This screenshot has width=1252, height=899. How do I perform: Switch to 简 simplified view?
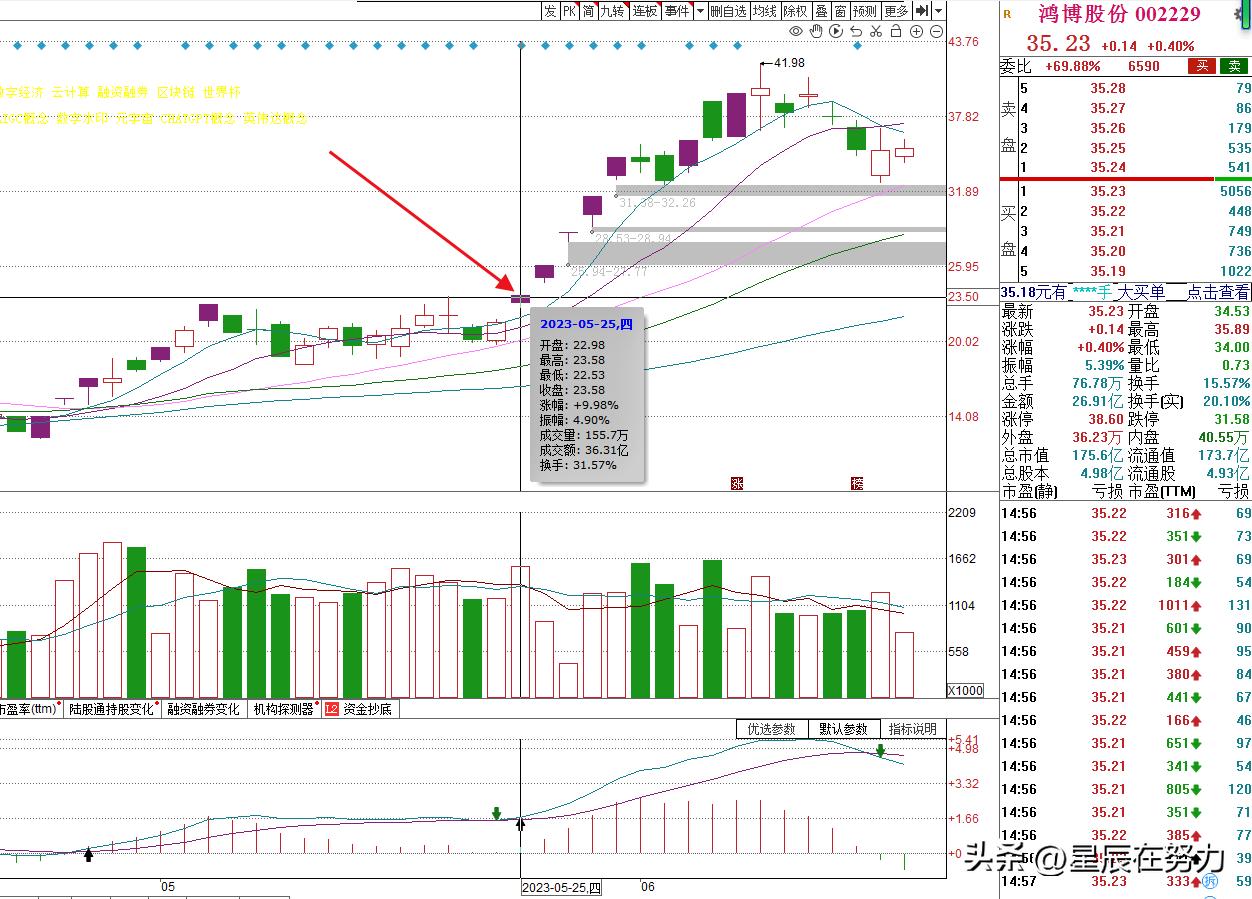tap(589, 11)
